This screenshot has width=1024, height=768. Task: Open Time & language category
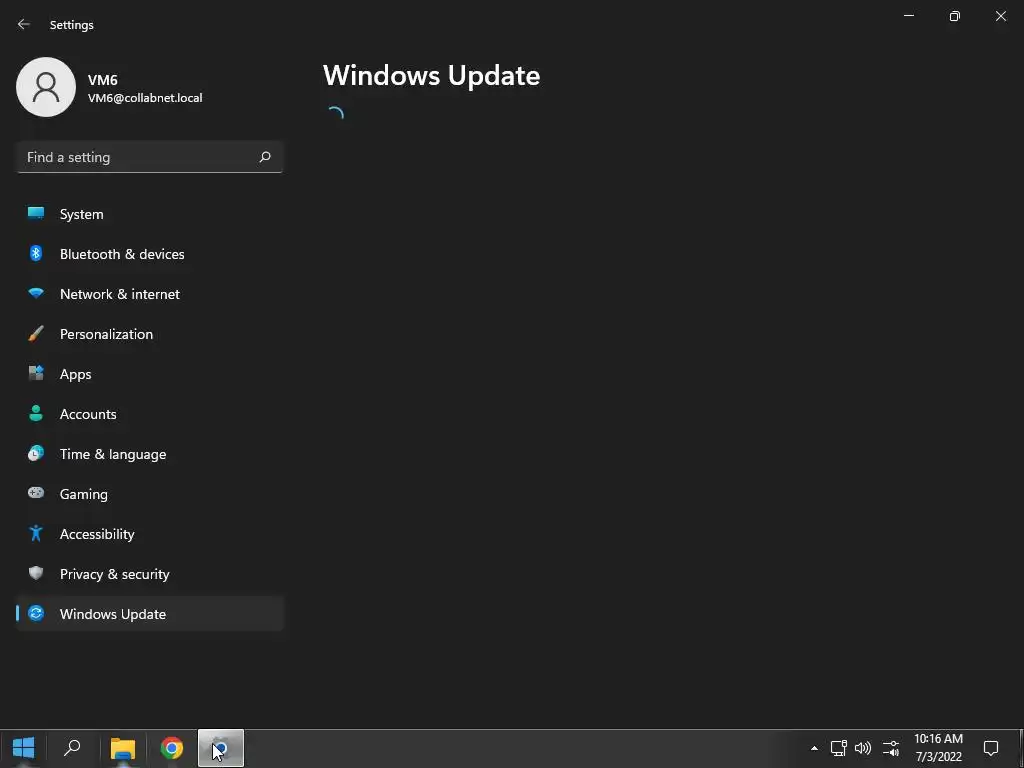click(x=150, y=454)
